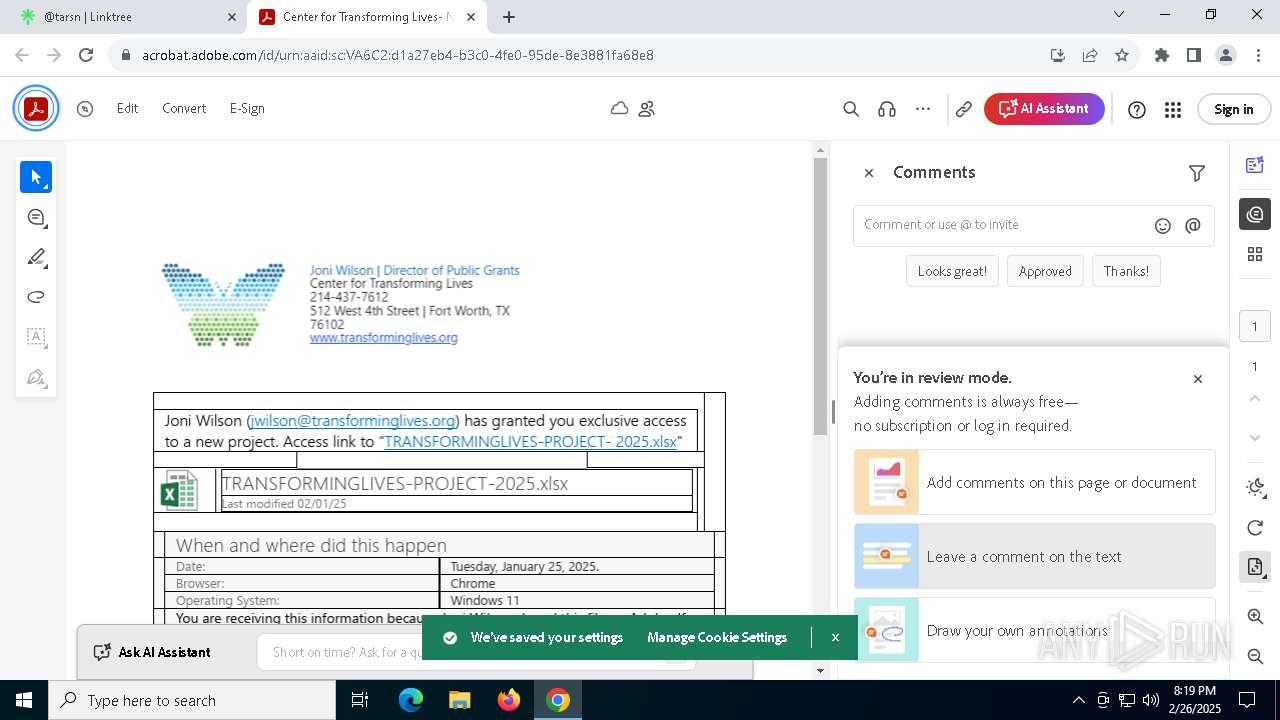The width and height of the screenshot is (1280, 720).
Task: Open the Adobe Acrobat home logo
Action: [x=36, y=109]
